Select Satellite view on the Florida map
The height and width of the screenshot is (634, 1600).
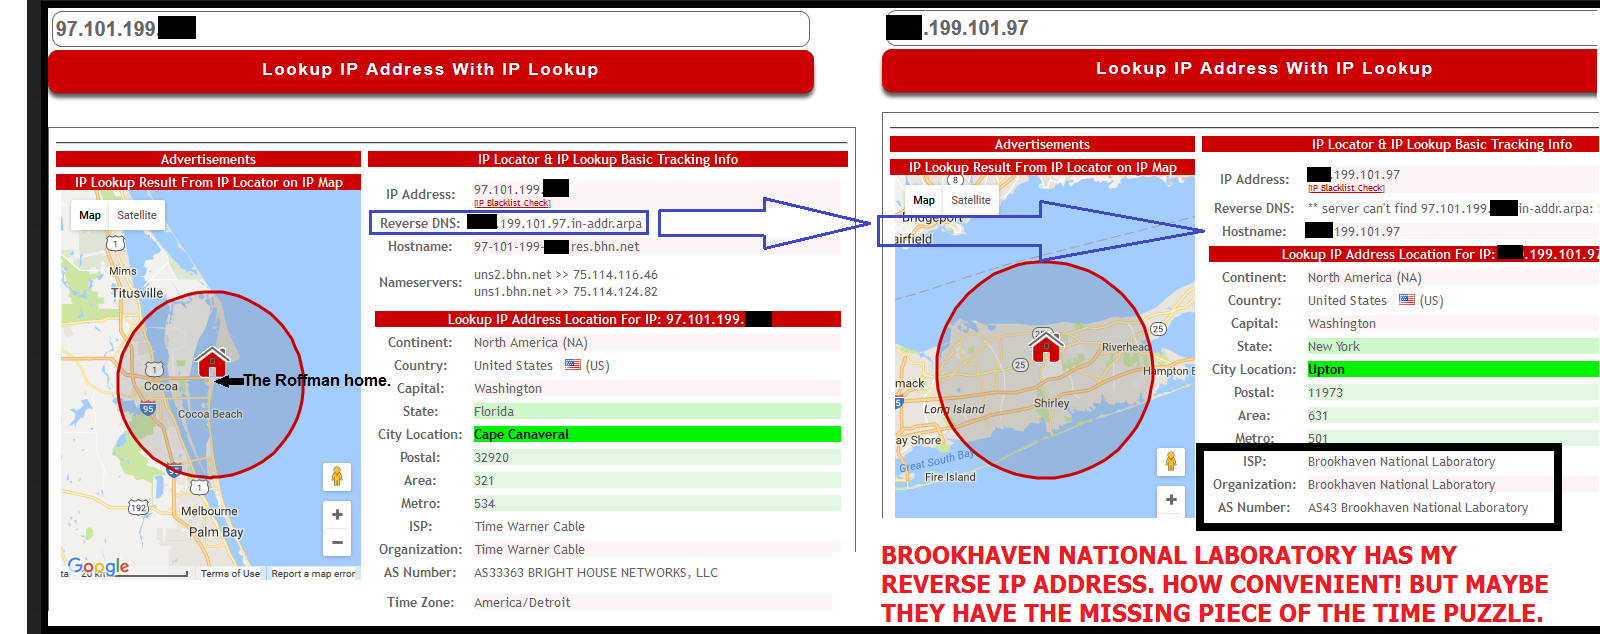pyautogui.click(x=137, y=215)
